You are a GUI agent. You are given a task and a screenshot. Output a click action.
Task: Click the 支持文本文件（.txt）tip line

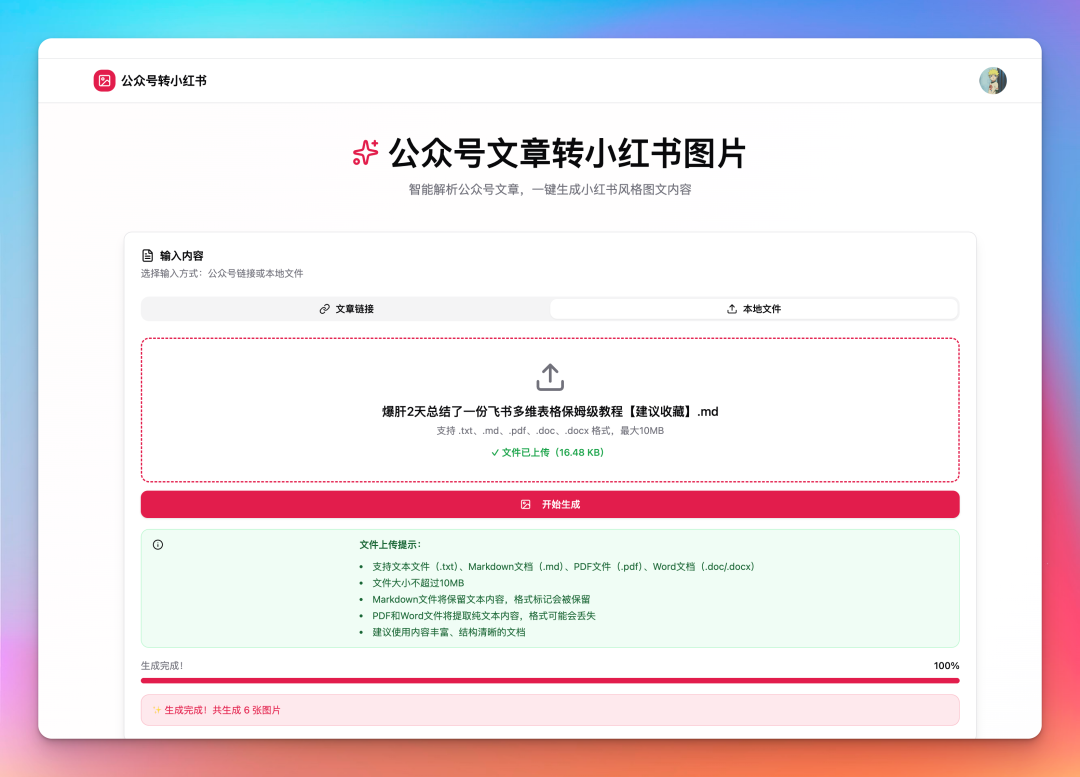(x=563, y=567)
